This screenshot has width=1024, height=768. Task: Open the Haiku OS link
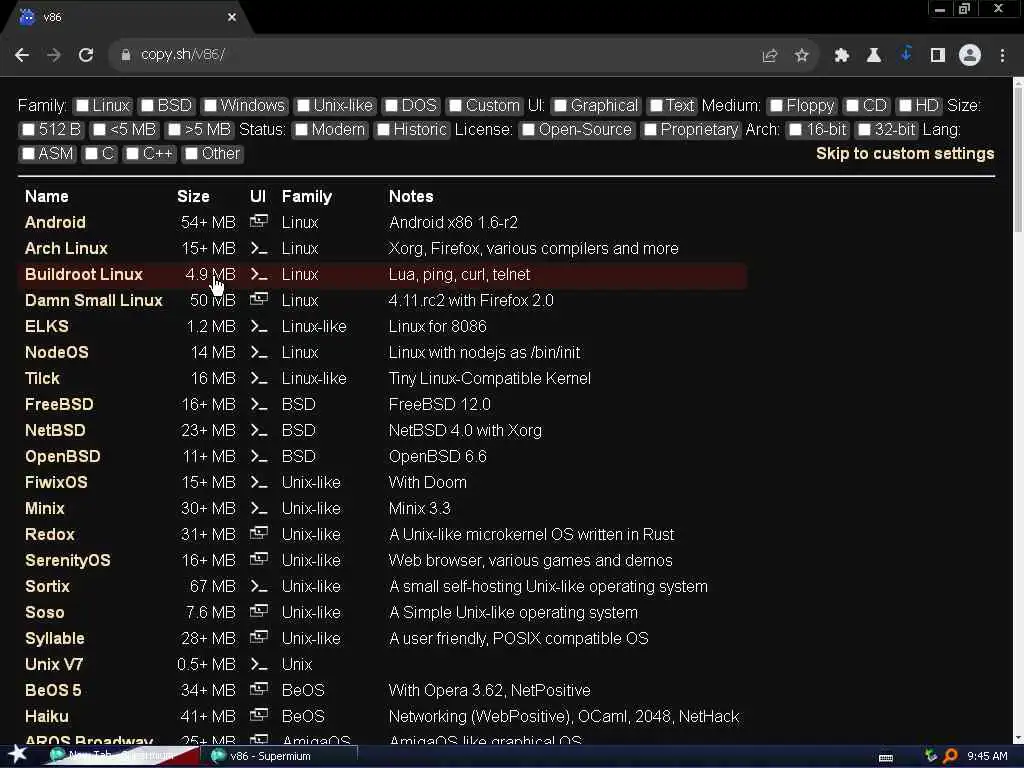tap(46, 716)
